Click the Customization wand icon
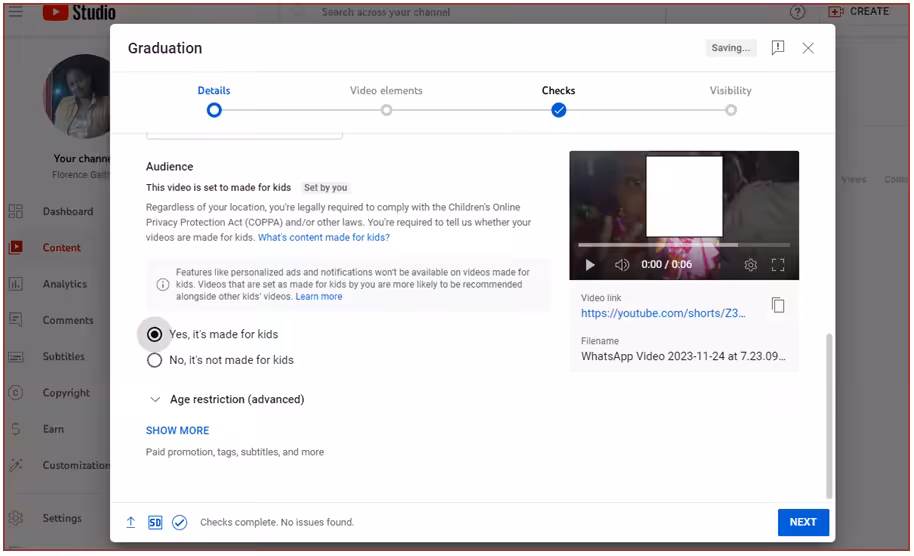914x556 pixels. point(16,465)
